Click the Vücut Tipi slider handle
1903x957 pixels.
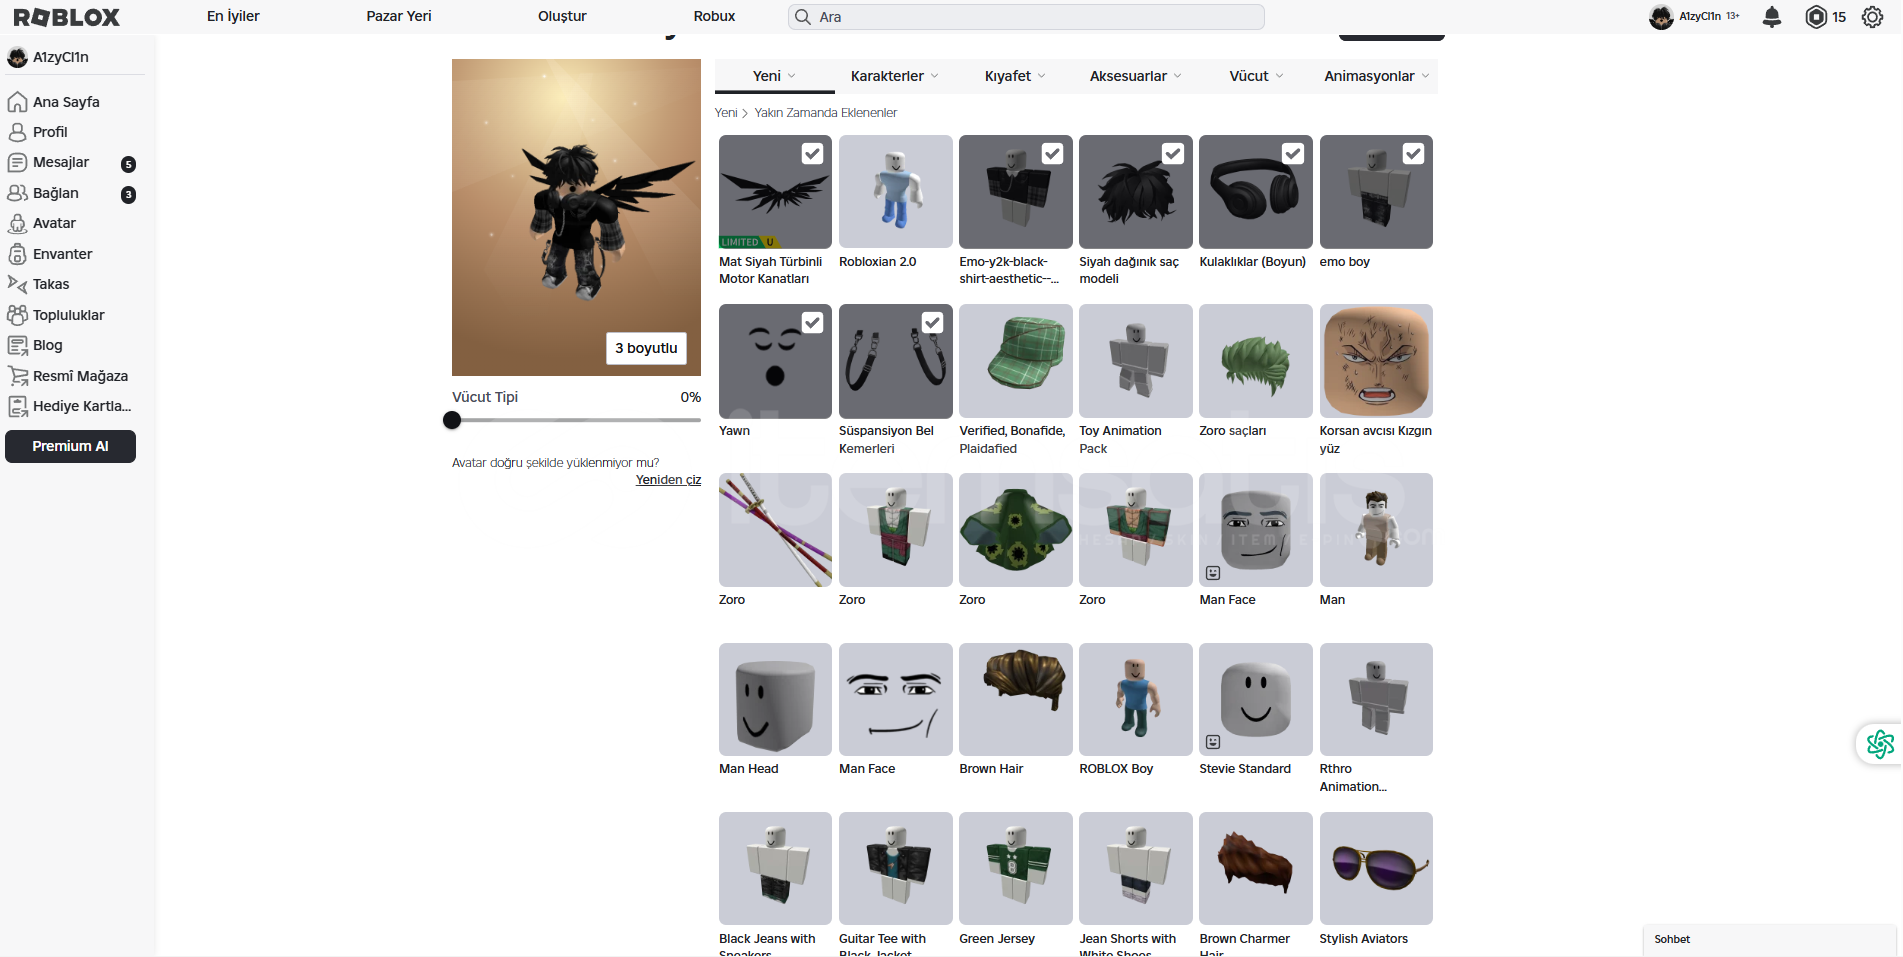tap(452, 420)
